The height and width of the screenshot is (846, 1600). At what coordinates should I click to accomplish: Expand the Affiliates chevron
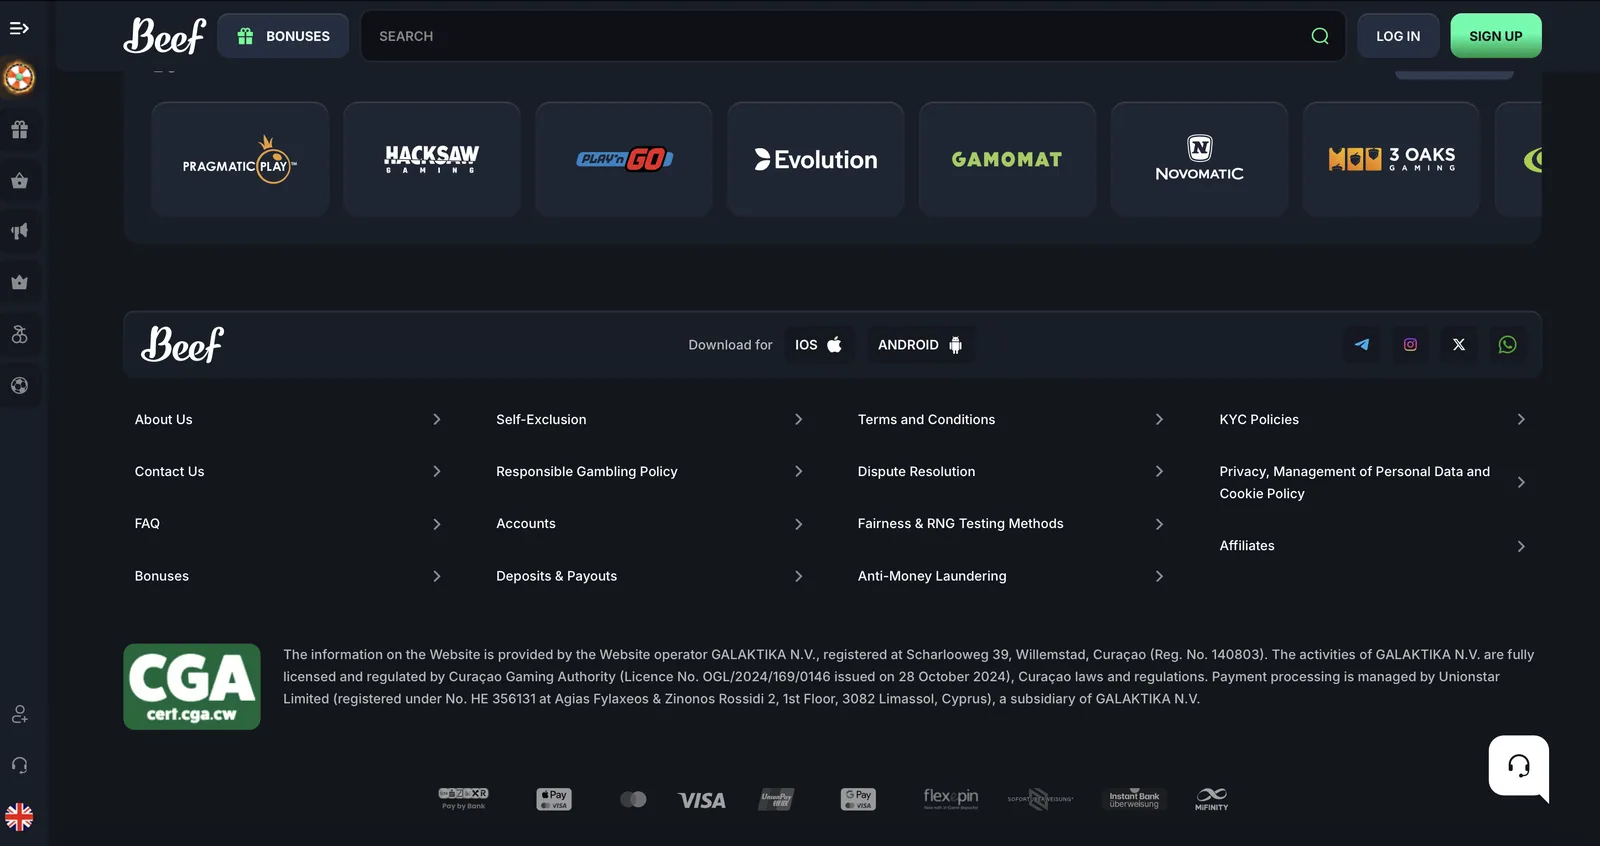[1521, 546]
